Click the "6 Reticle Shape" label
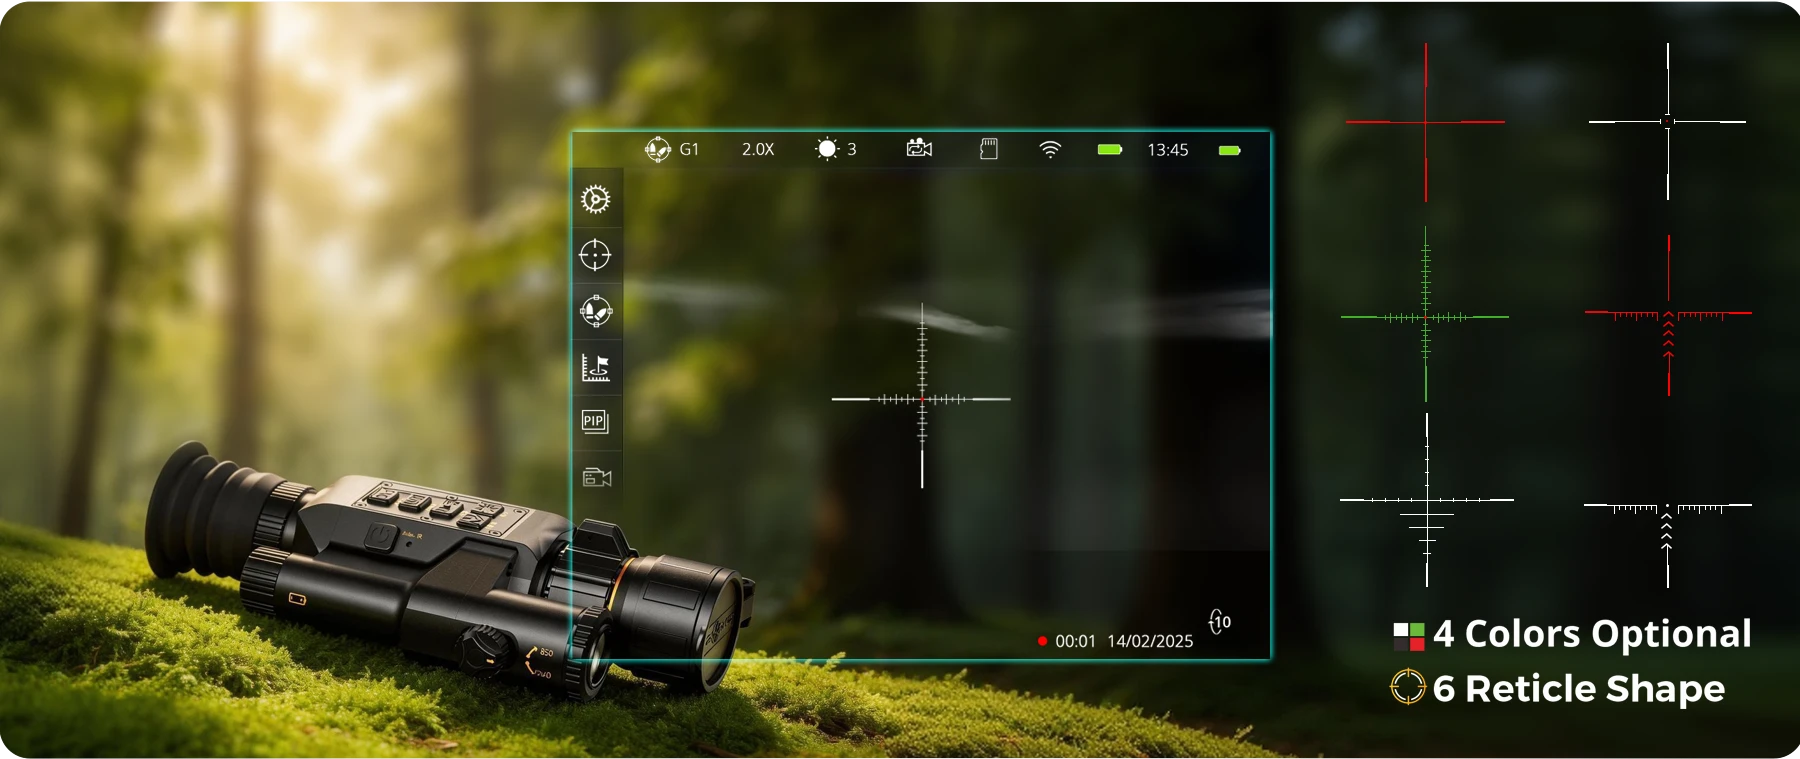 (1578, 689)
